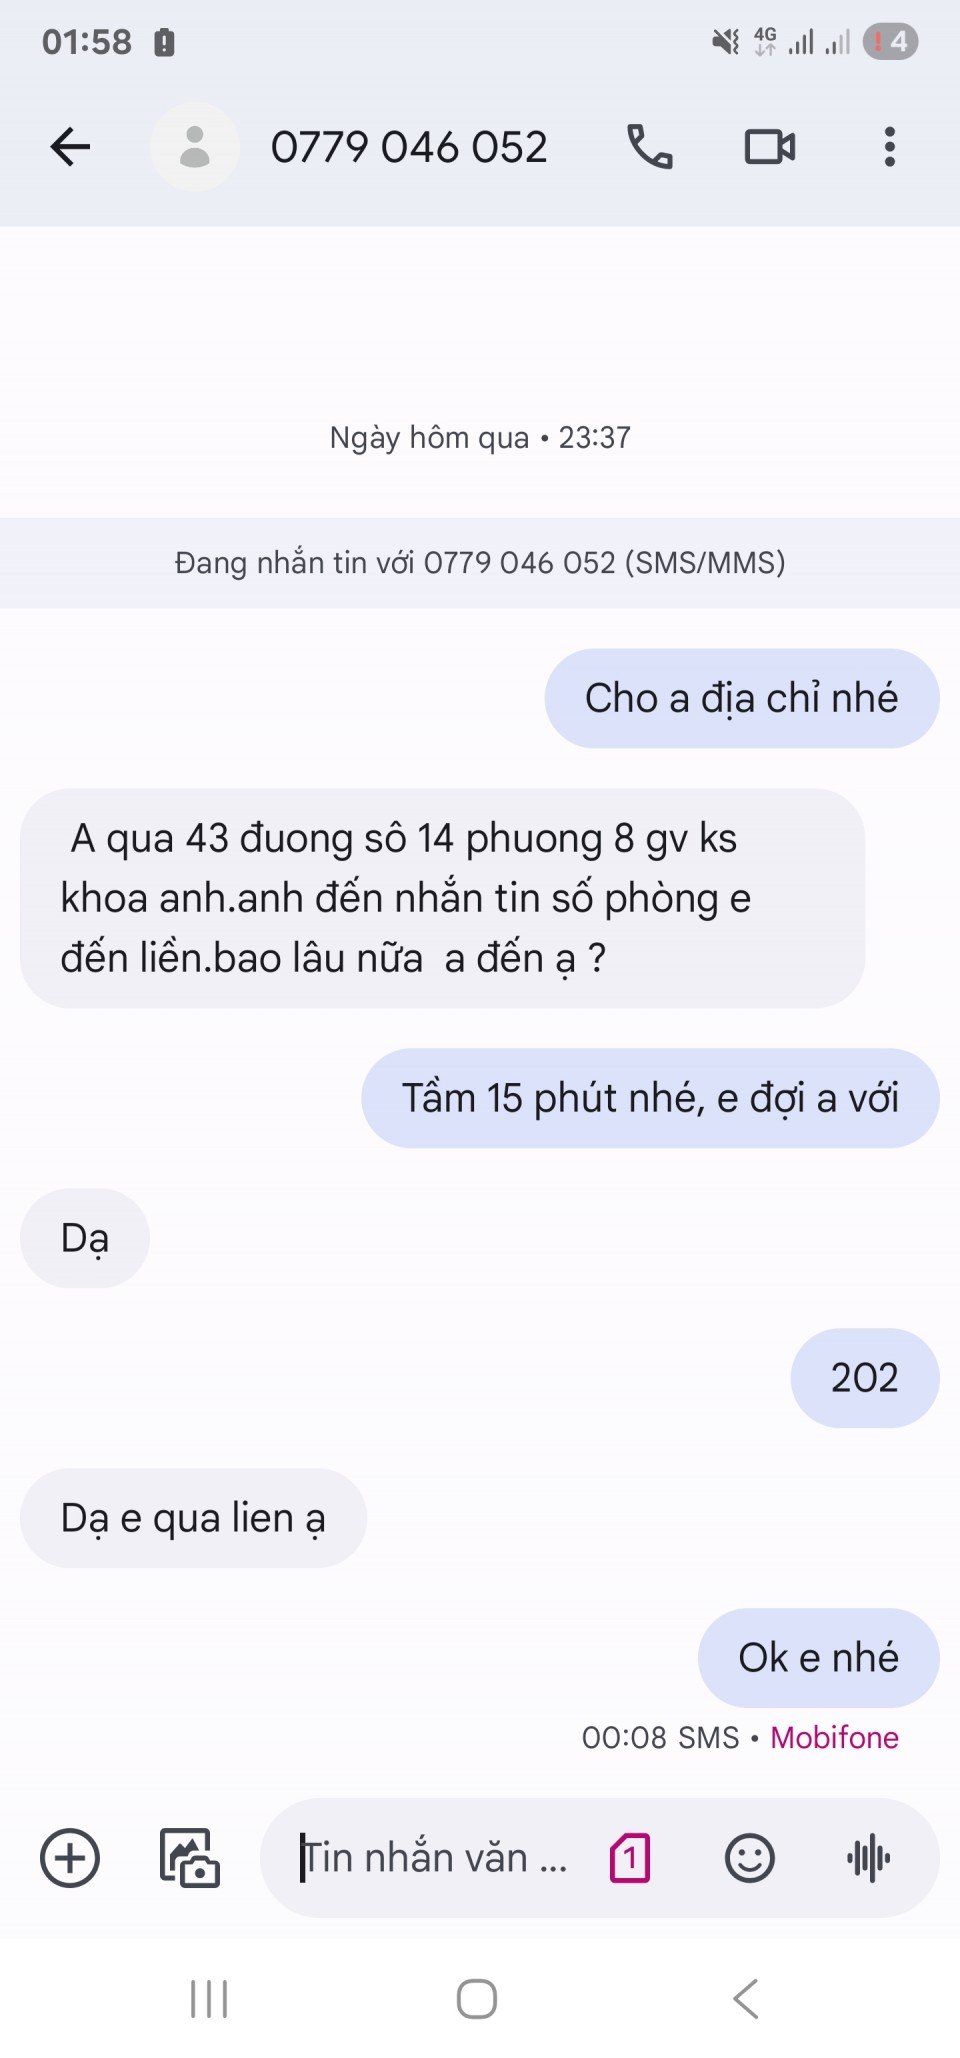The width and height of the screenshot is (960, 2058).
Task: Open recent apps from the navigation bar
Action: (x=209, y=1999)
